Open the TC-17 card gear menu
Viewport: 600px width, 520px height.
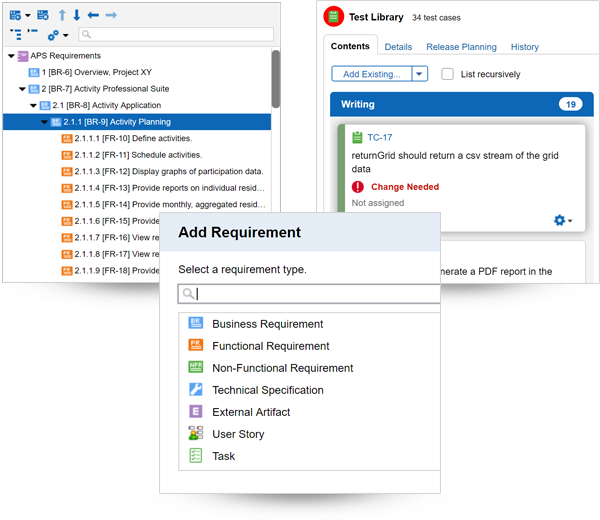(563, 220)
